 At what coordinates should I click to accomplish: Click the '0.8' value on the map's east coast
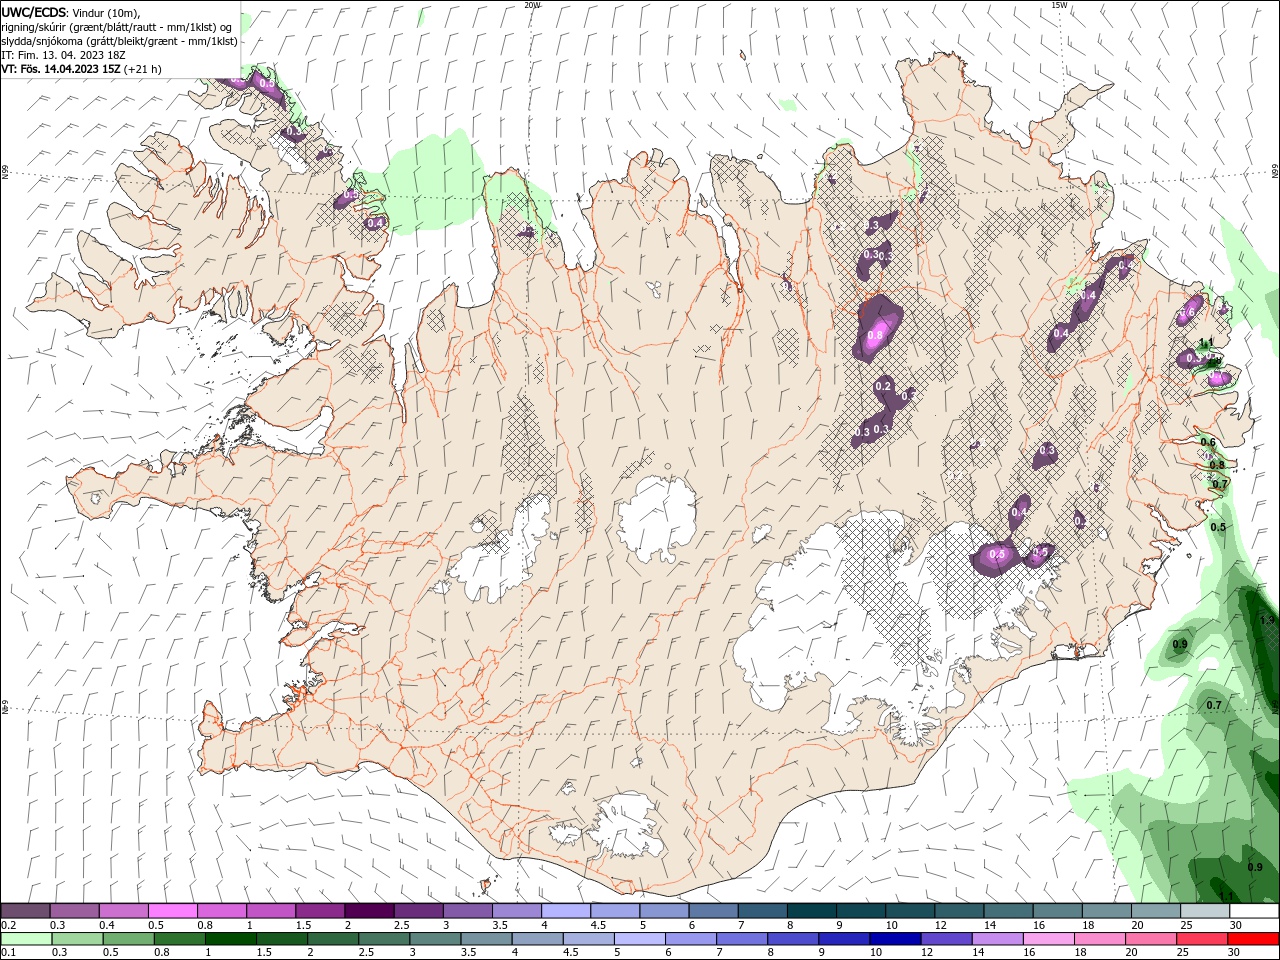1217,465
